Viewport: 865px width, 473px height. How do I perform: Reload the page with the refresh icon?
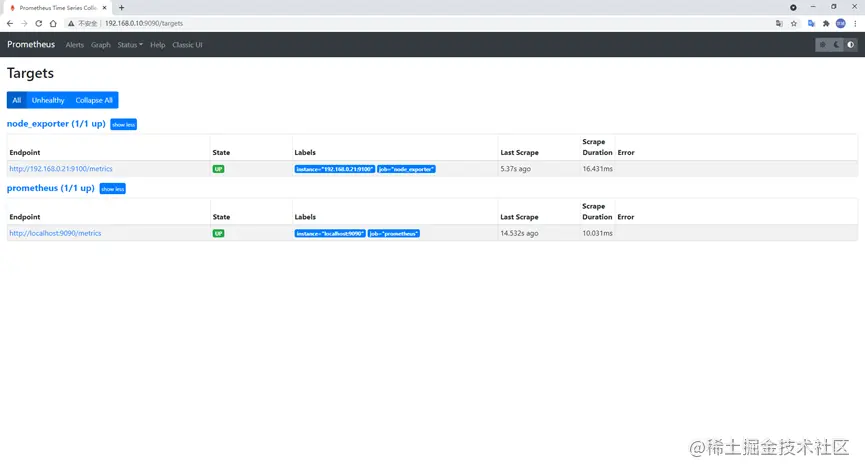coord(39,23)
